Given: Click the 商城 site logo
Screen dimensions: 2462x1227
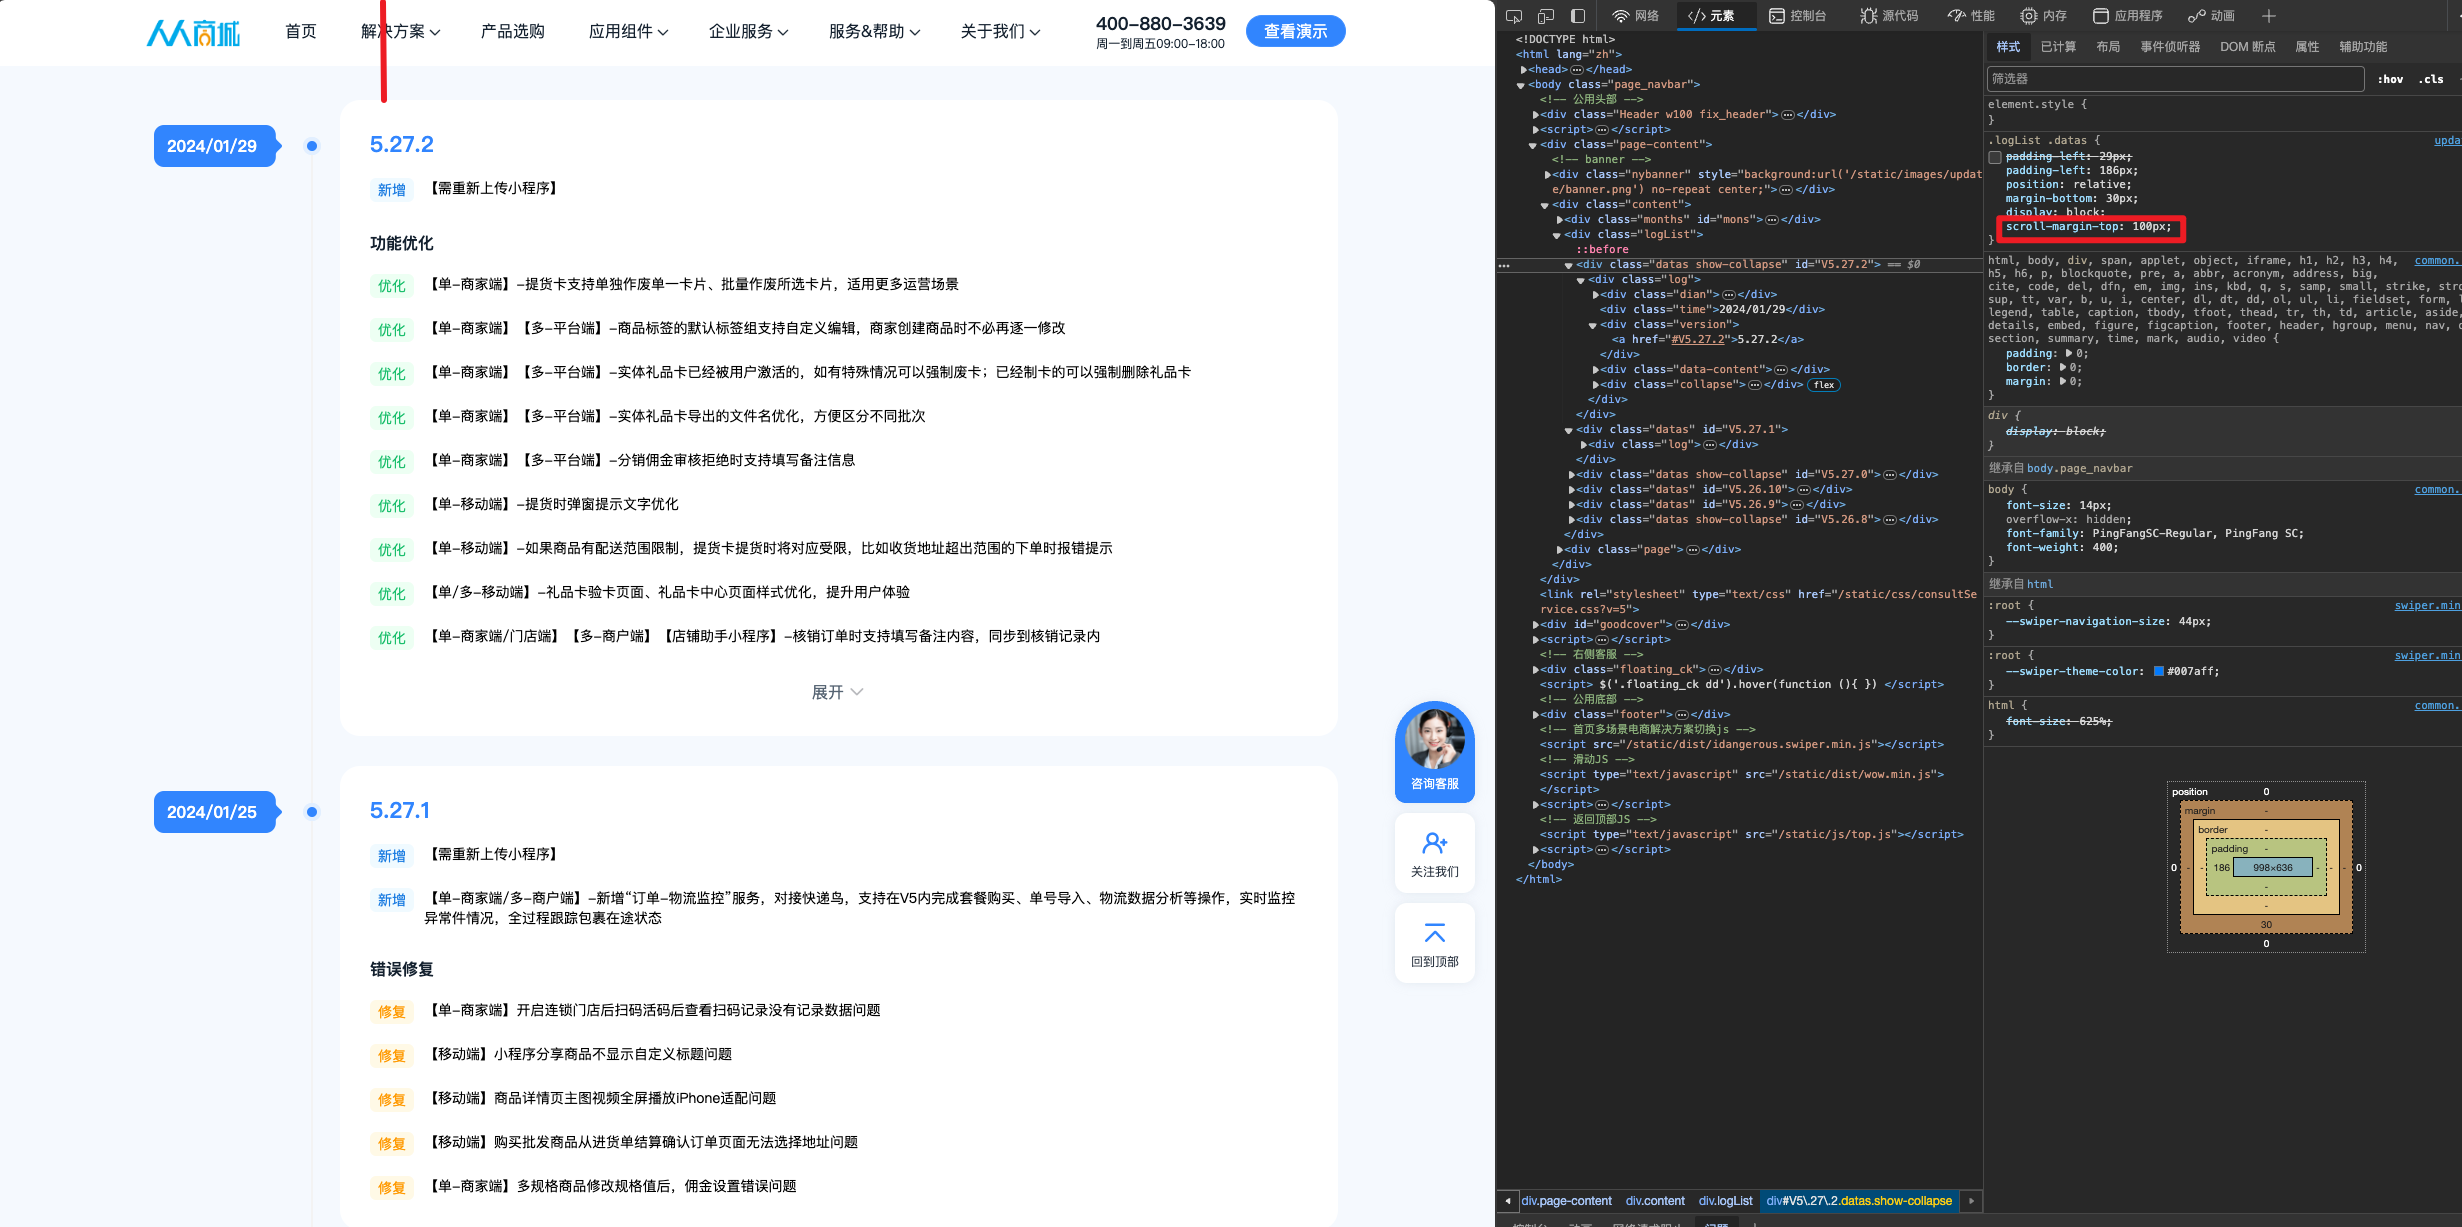Looking at the screenshot, I should (194, 32).
